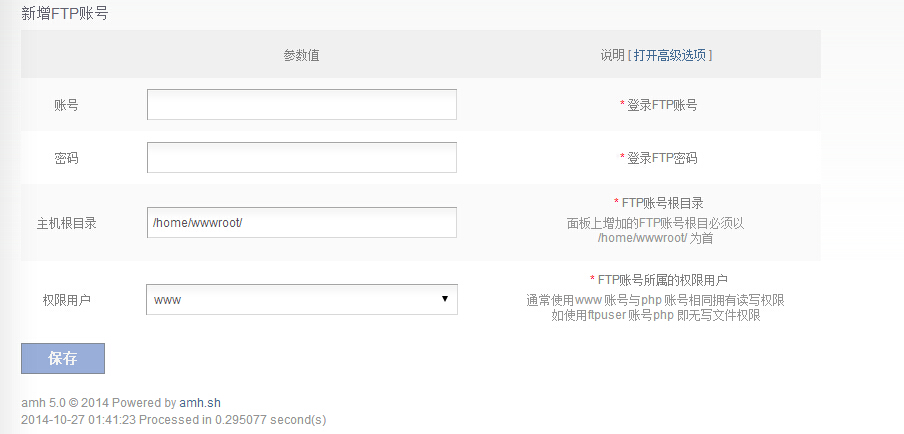Click the 新增FTP账号 page heading
Image resolution: width=904 pixels, height=434 pixels.
coord(65,13)
